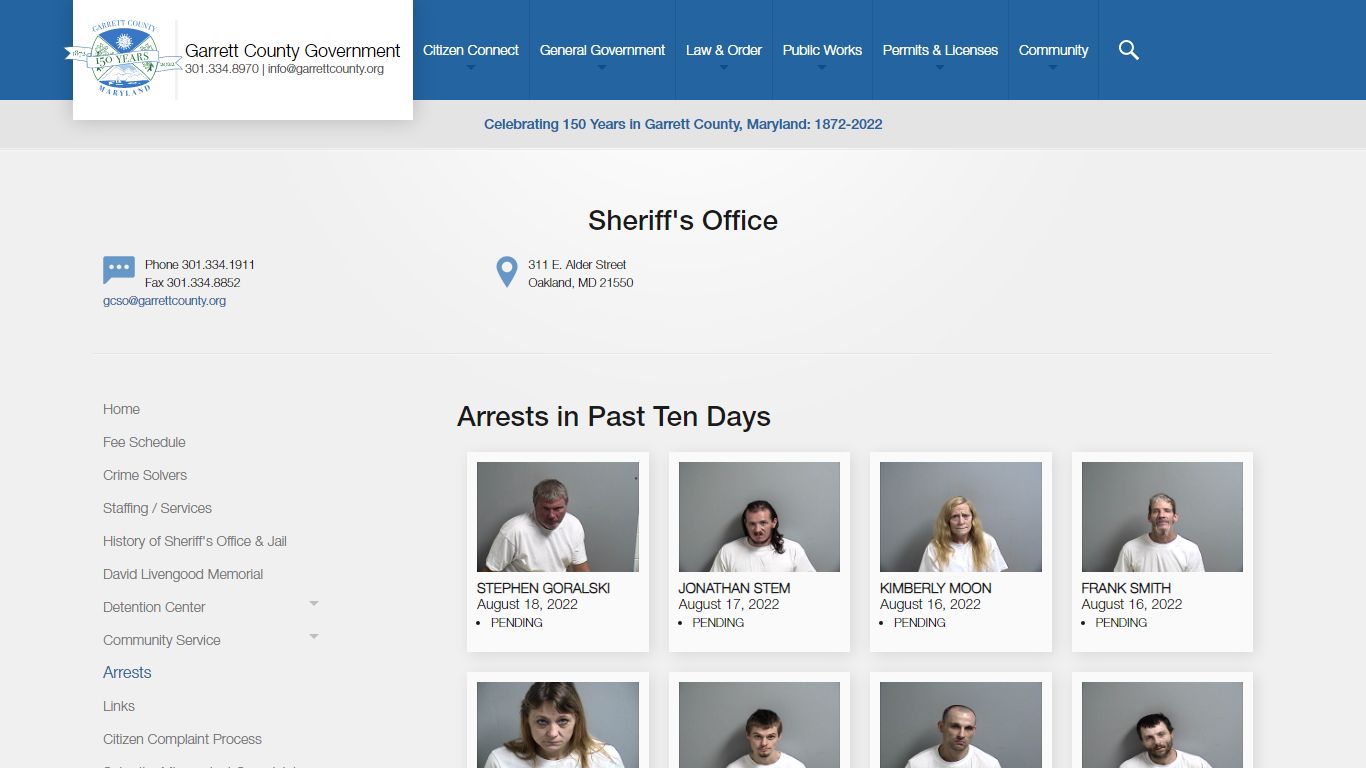
Task: Open the Community menu
Action: (x=1053, y=50)
